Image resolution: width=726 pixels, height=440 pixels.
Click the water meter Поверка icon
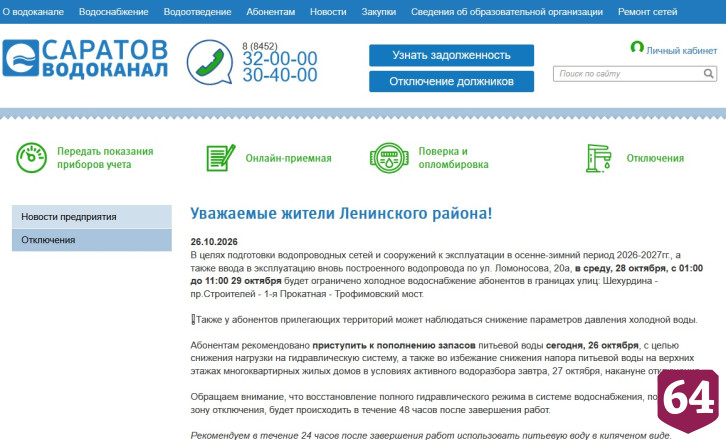coord(389,158)
